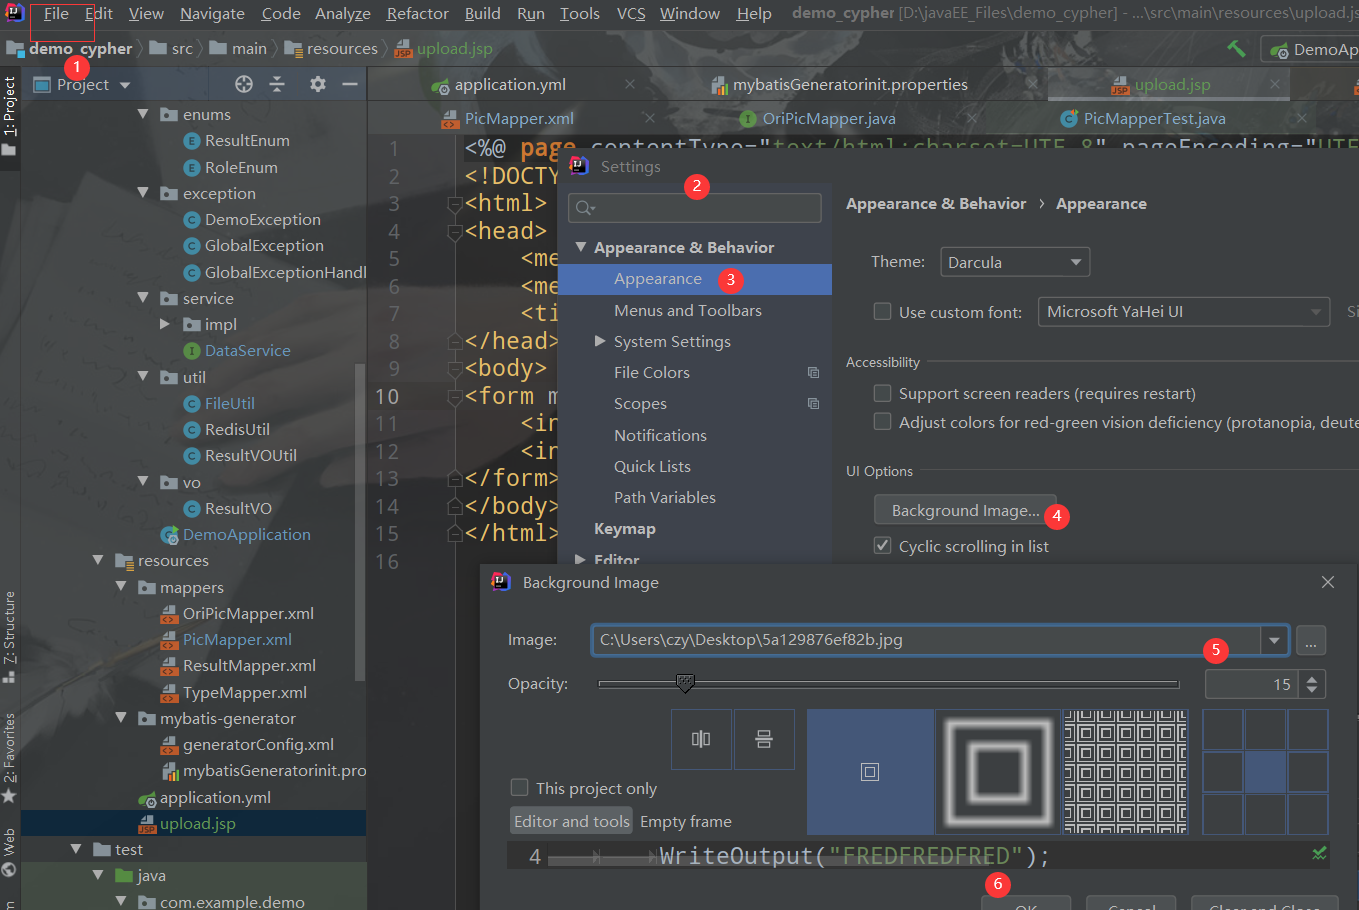Open the Web side tool window
The width and height of the screenshot is (1359, 910).
coord(10,853)
